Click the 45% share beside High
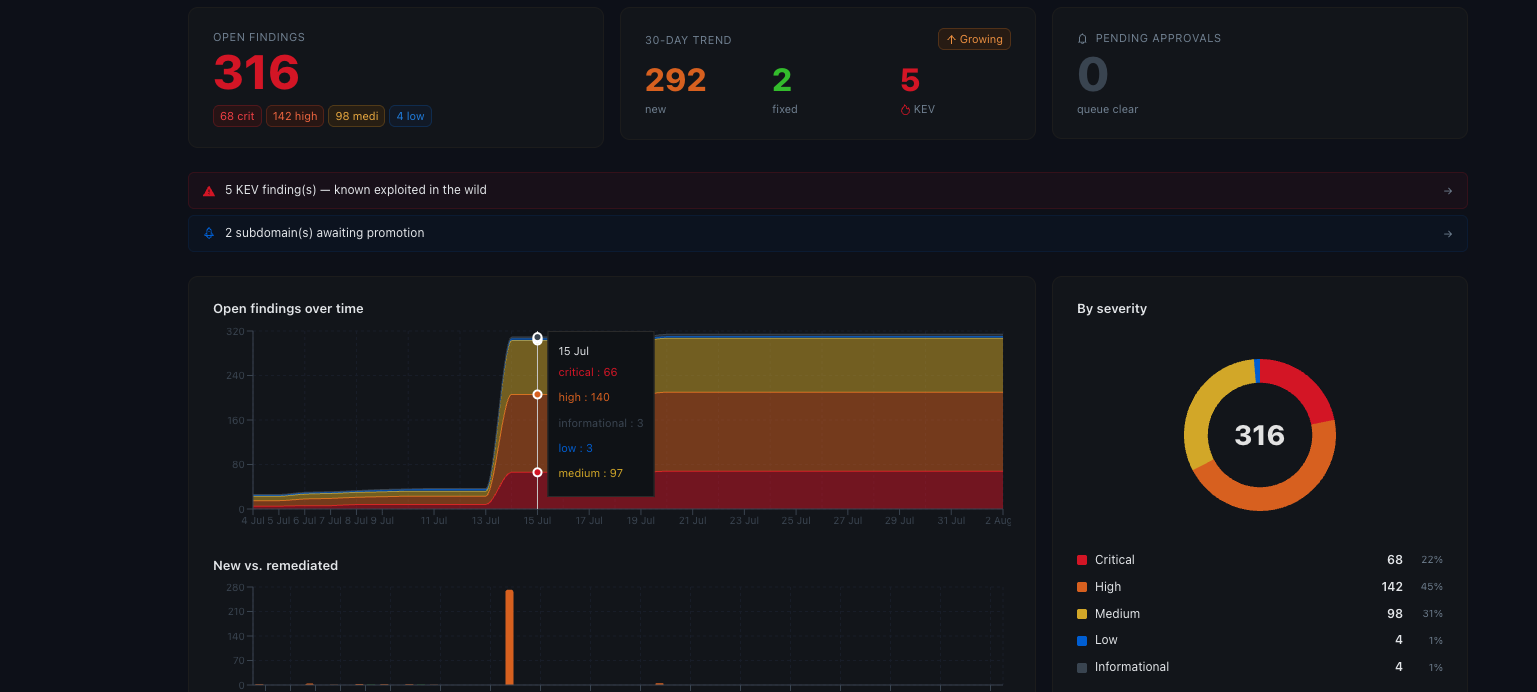The width and height of the screenshot is (1537, 692). coord(1432,587)
